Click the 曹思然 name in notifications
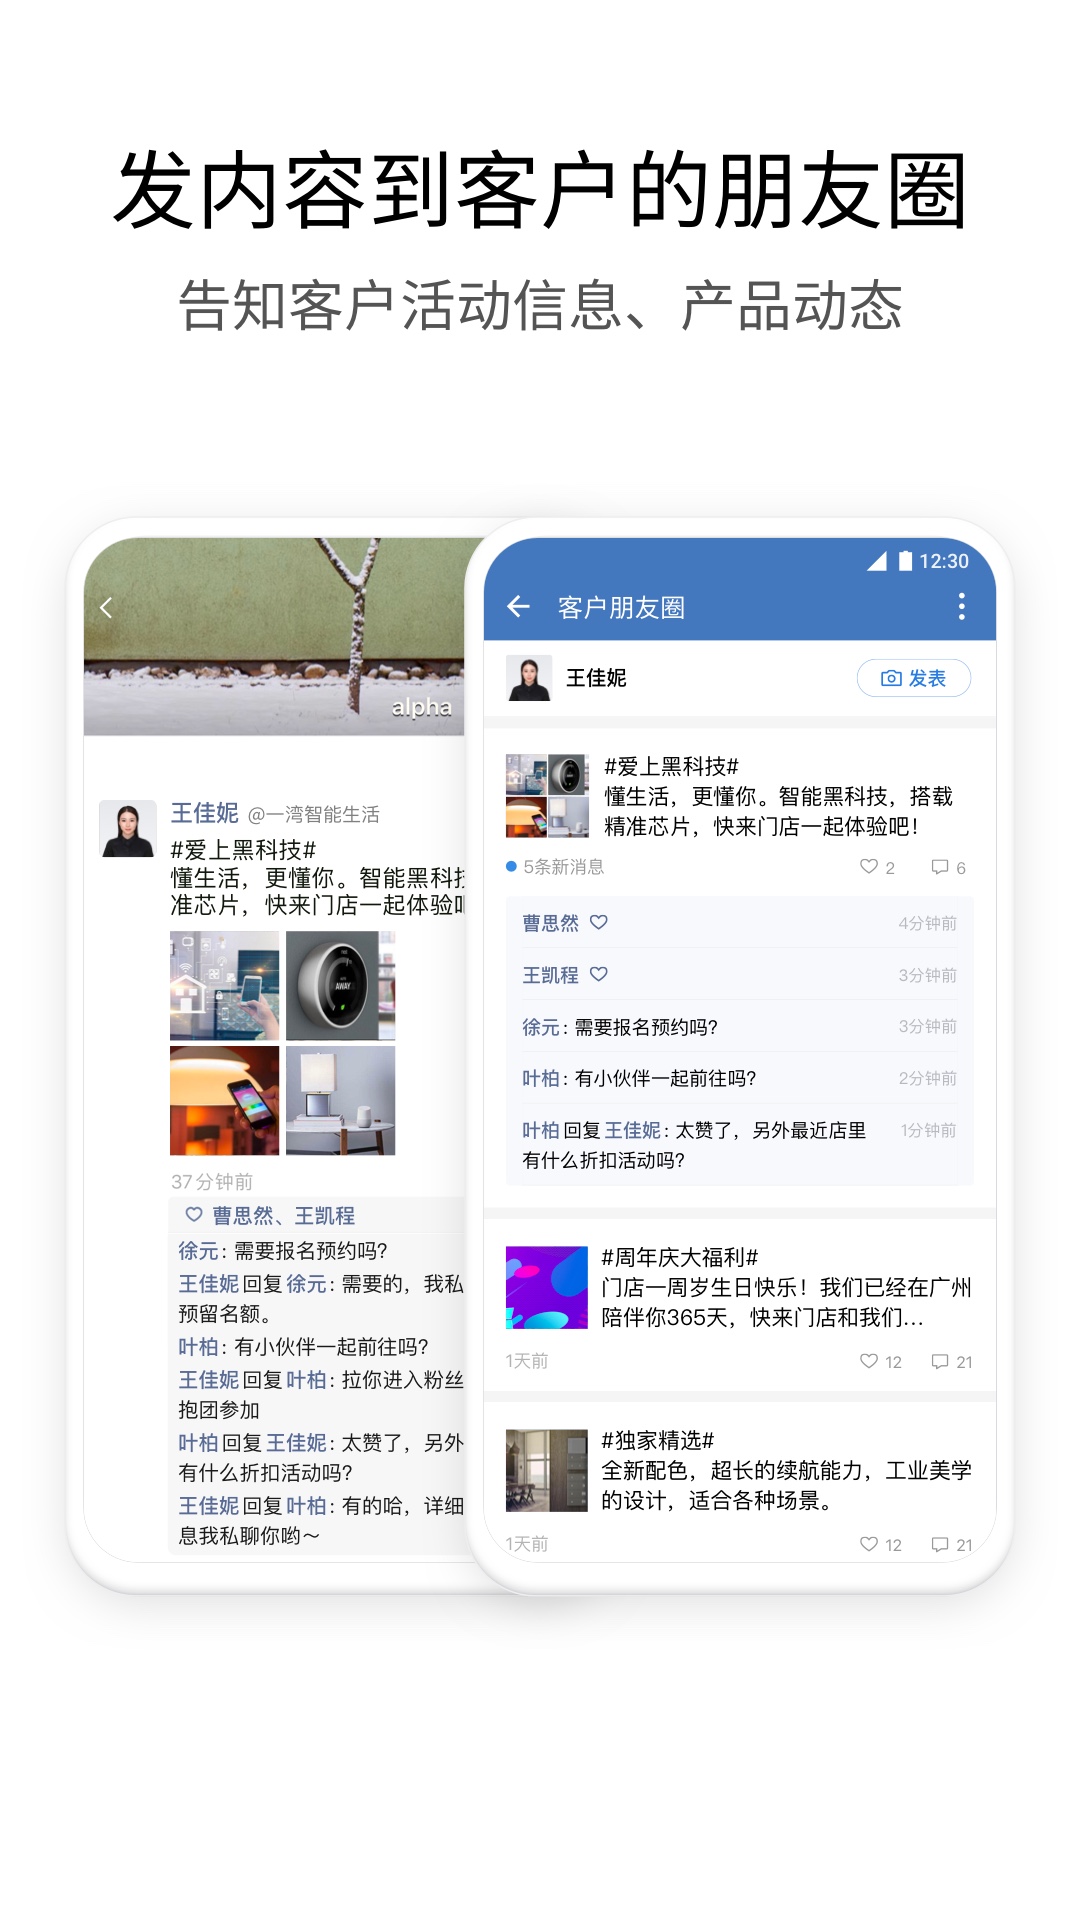This screenshot has height=1920, width=1080. [550, 923]
